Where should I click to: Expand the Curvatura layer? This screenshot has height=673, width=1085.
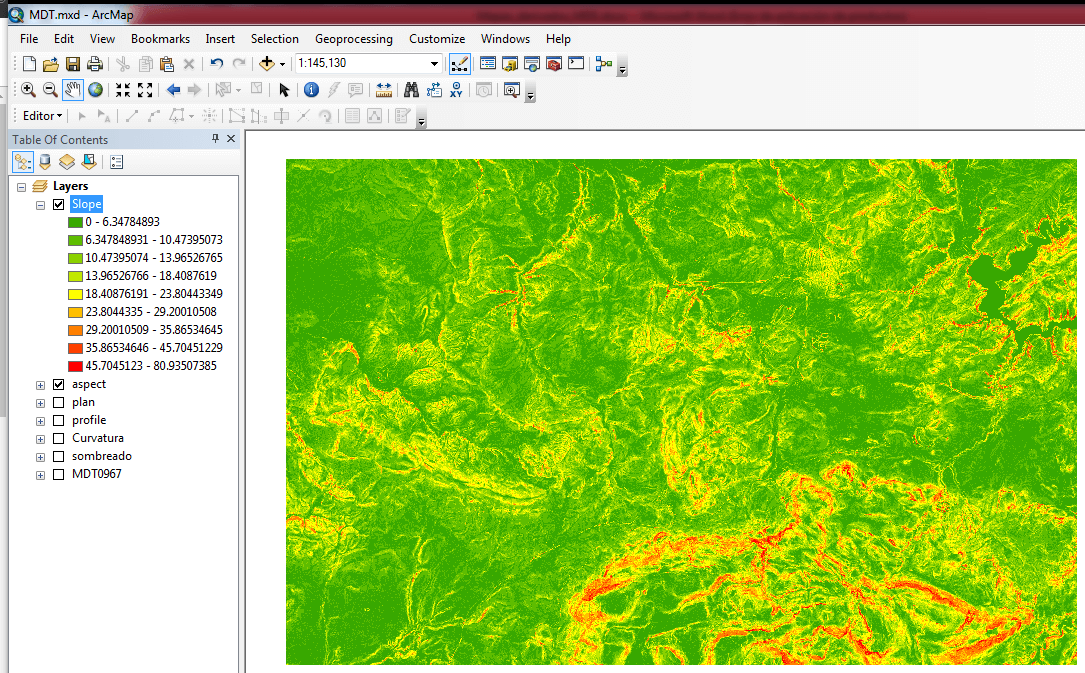[x=41, y=439]
